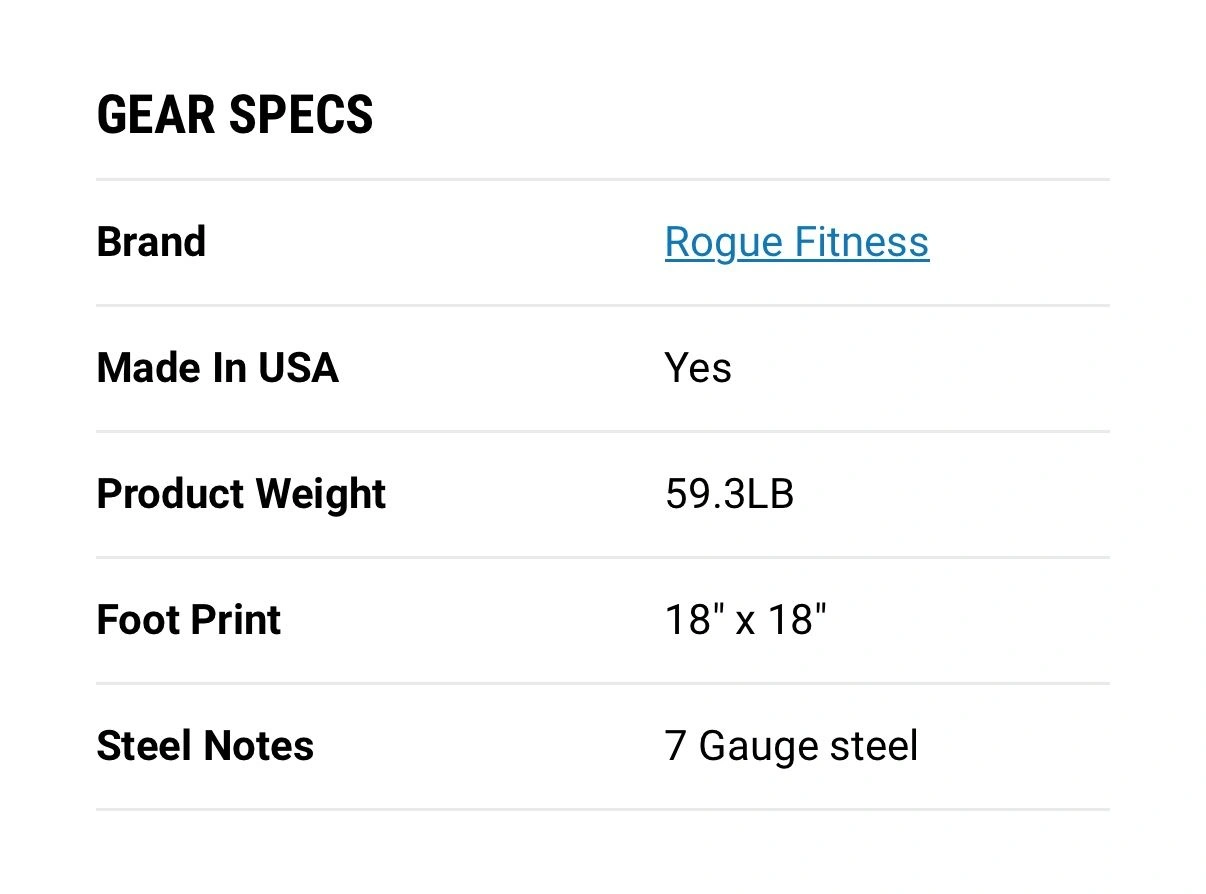
Task: Click the Foot Print label
Action: [188, 620]
